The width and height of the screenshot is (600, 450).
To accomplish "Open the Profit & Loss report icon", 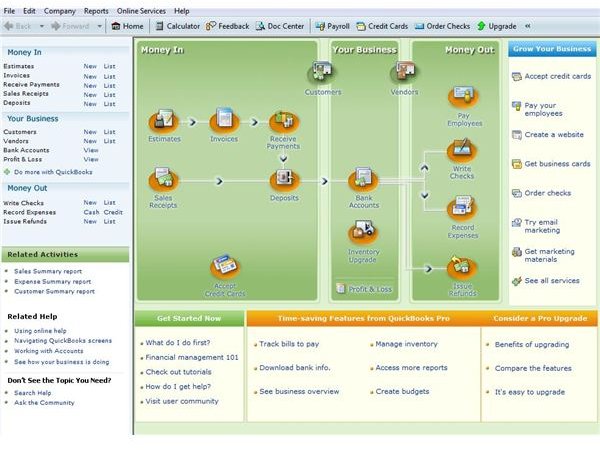I will [x=341, y=289].
